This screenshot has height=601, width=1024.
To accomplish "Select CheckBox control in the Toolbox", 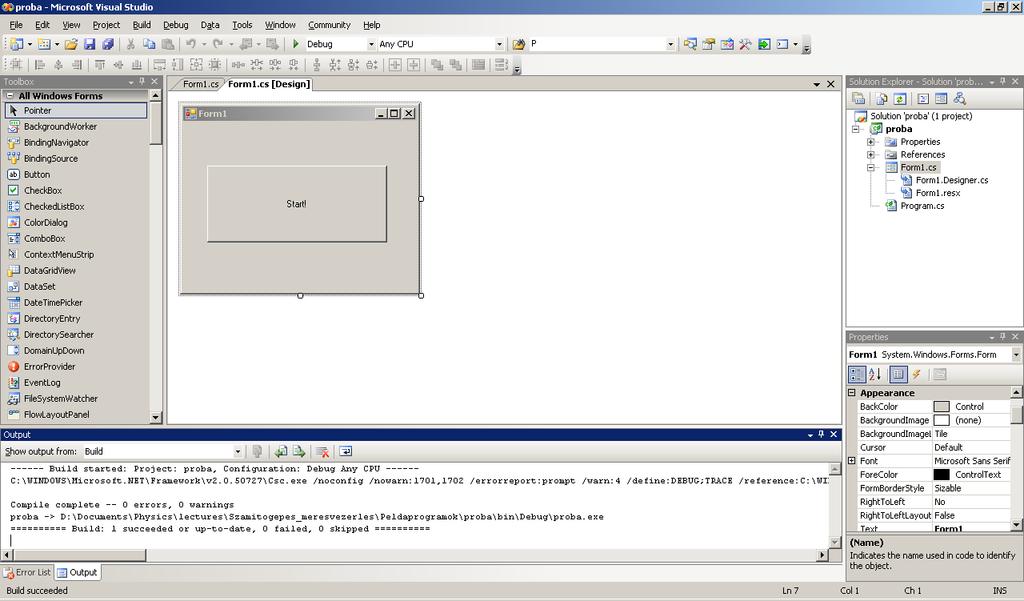I will point(43,190).
